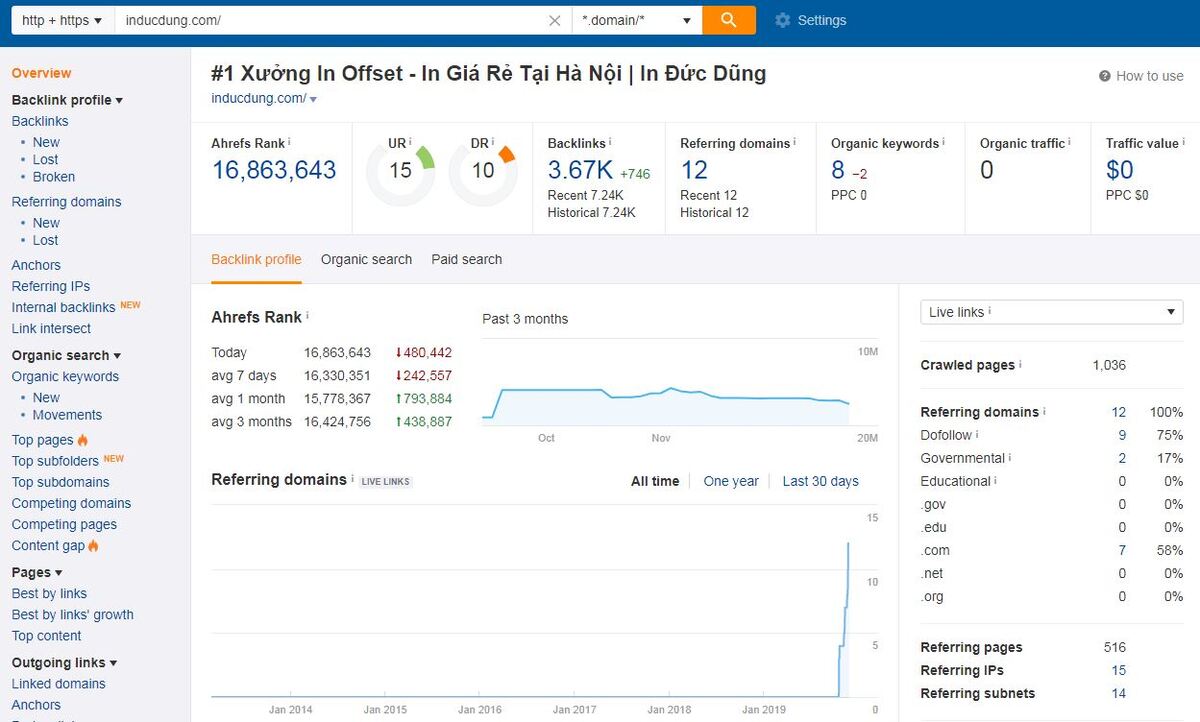Click info icon next to Dofollow
Screen dimensions: 1200x722
click(977, 435)
